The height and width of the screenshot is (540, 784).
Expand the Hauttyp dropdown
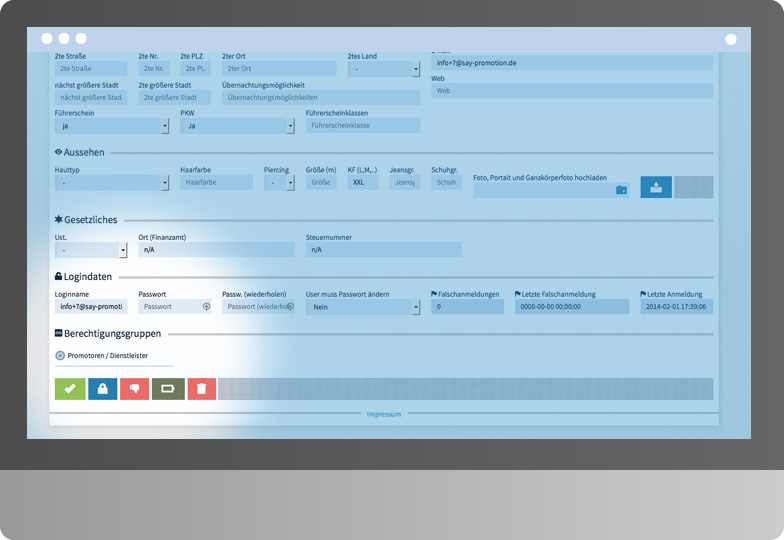pyautogui.click(x=112, y=183)
